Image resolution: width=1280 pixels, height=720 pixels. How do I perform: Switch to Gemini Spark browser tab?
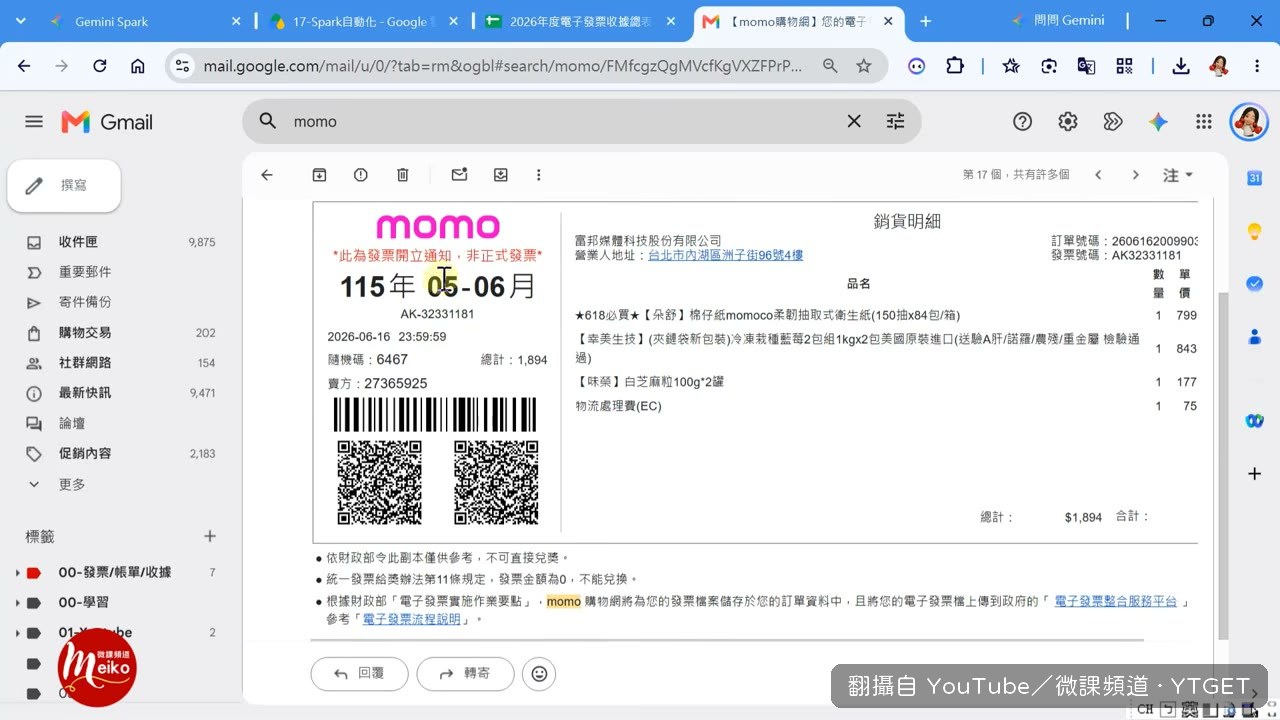click(x=144, y=21)
